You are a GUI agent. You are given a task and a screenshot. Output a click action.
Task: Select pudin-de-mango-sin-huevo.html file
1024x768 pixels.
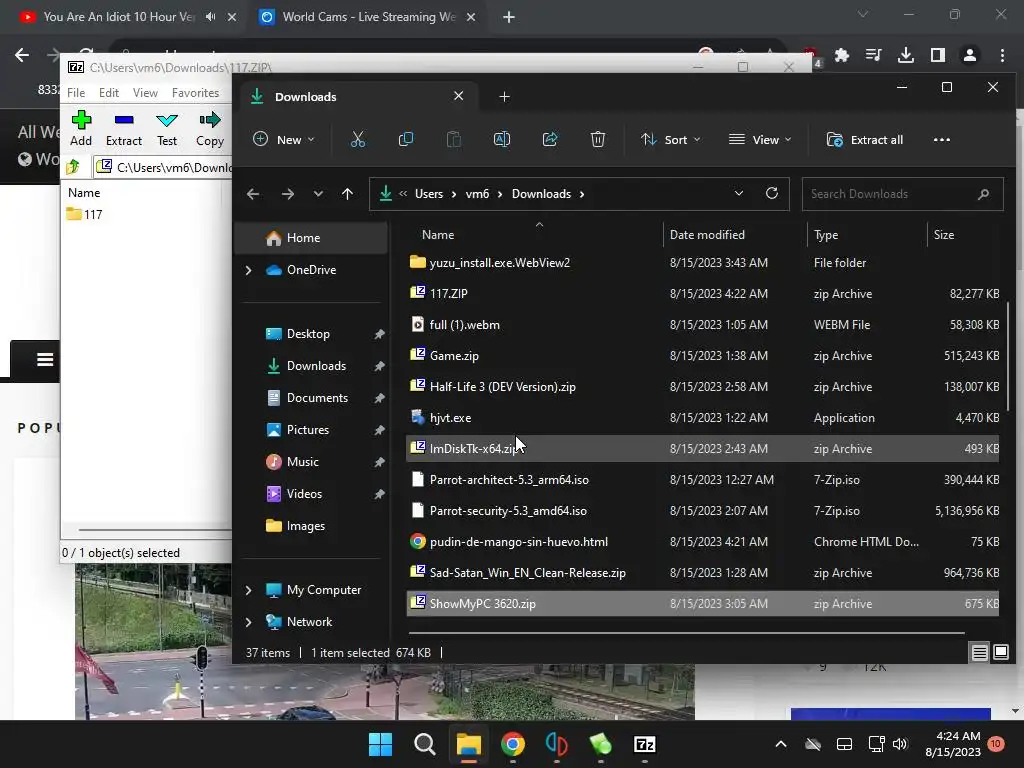tap(703, 542)
